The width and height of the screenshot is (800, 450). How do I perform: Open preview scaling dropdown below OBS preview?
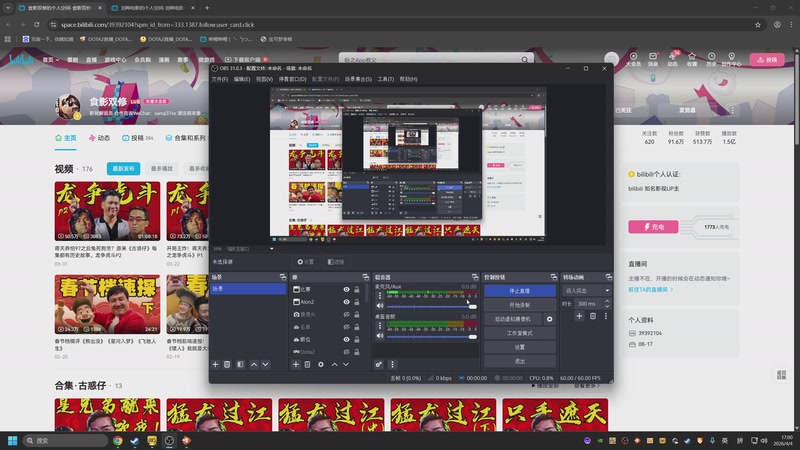pyautogui.click(x=272, y=249)
